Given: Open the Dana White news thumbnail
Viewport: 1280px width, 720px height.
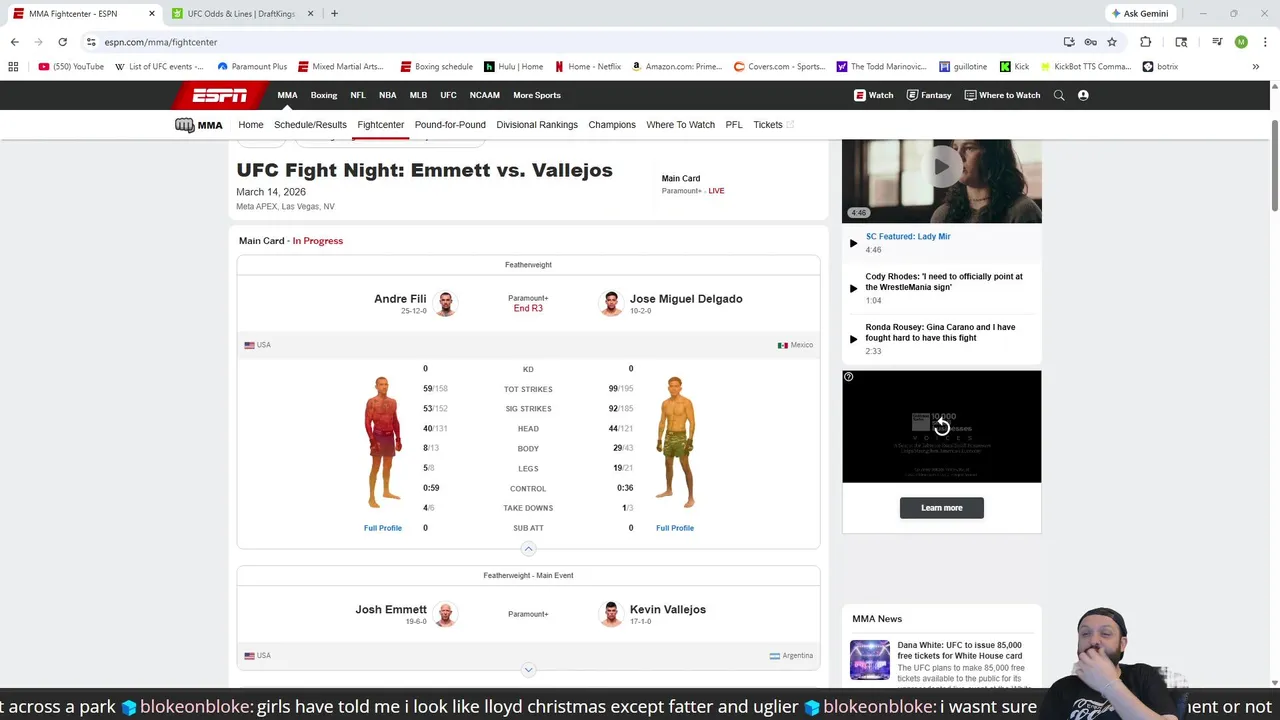Looking at the screenshot, I should tap(870, 660).
